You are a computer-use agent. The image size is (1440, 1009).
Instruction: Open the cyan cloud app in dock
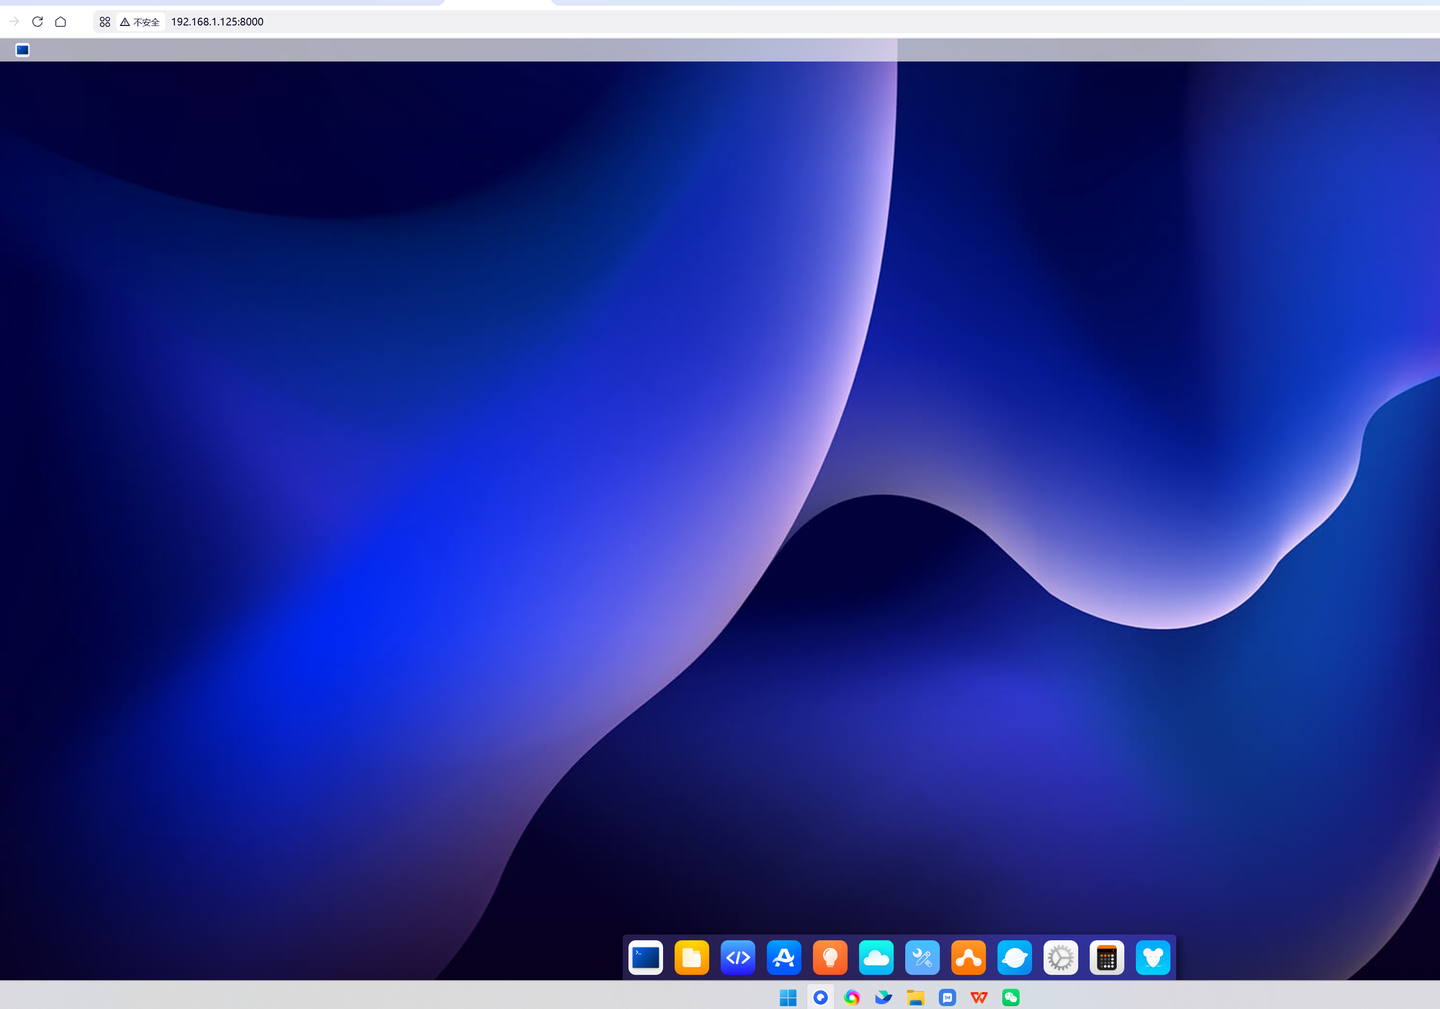(x=876, y=958)
